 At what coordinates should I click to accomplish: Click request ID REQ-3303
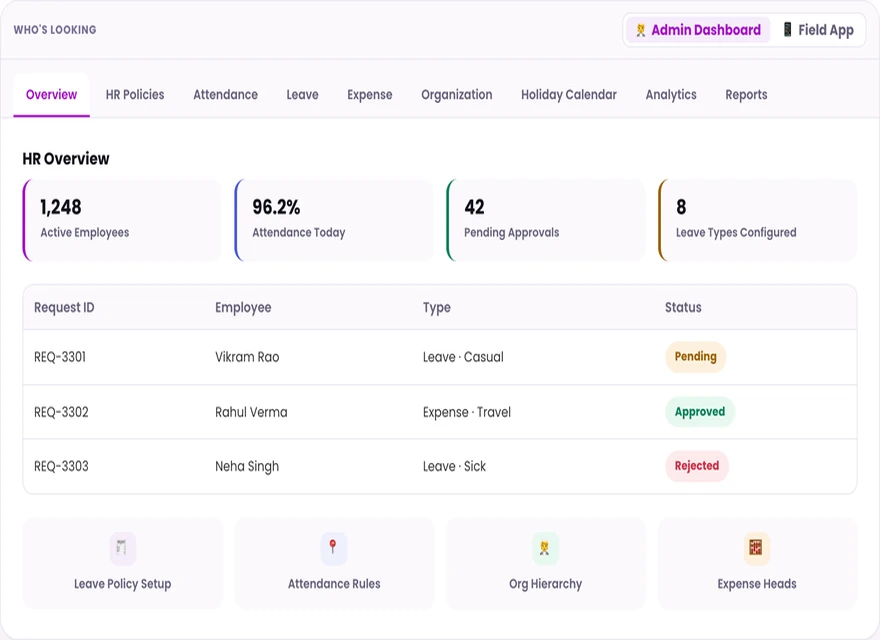pyautogui.click(x=61, y=467)
